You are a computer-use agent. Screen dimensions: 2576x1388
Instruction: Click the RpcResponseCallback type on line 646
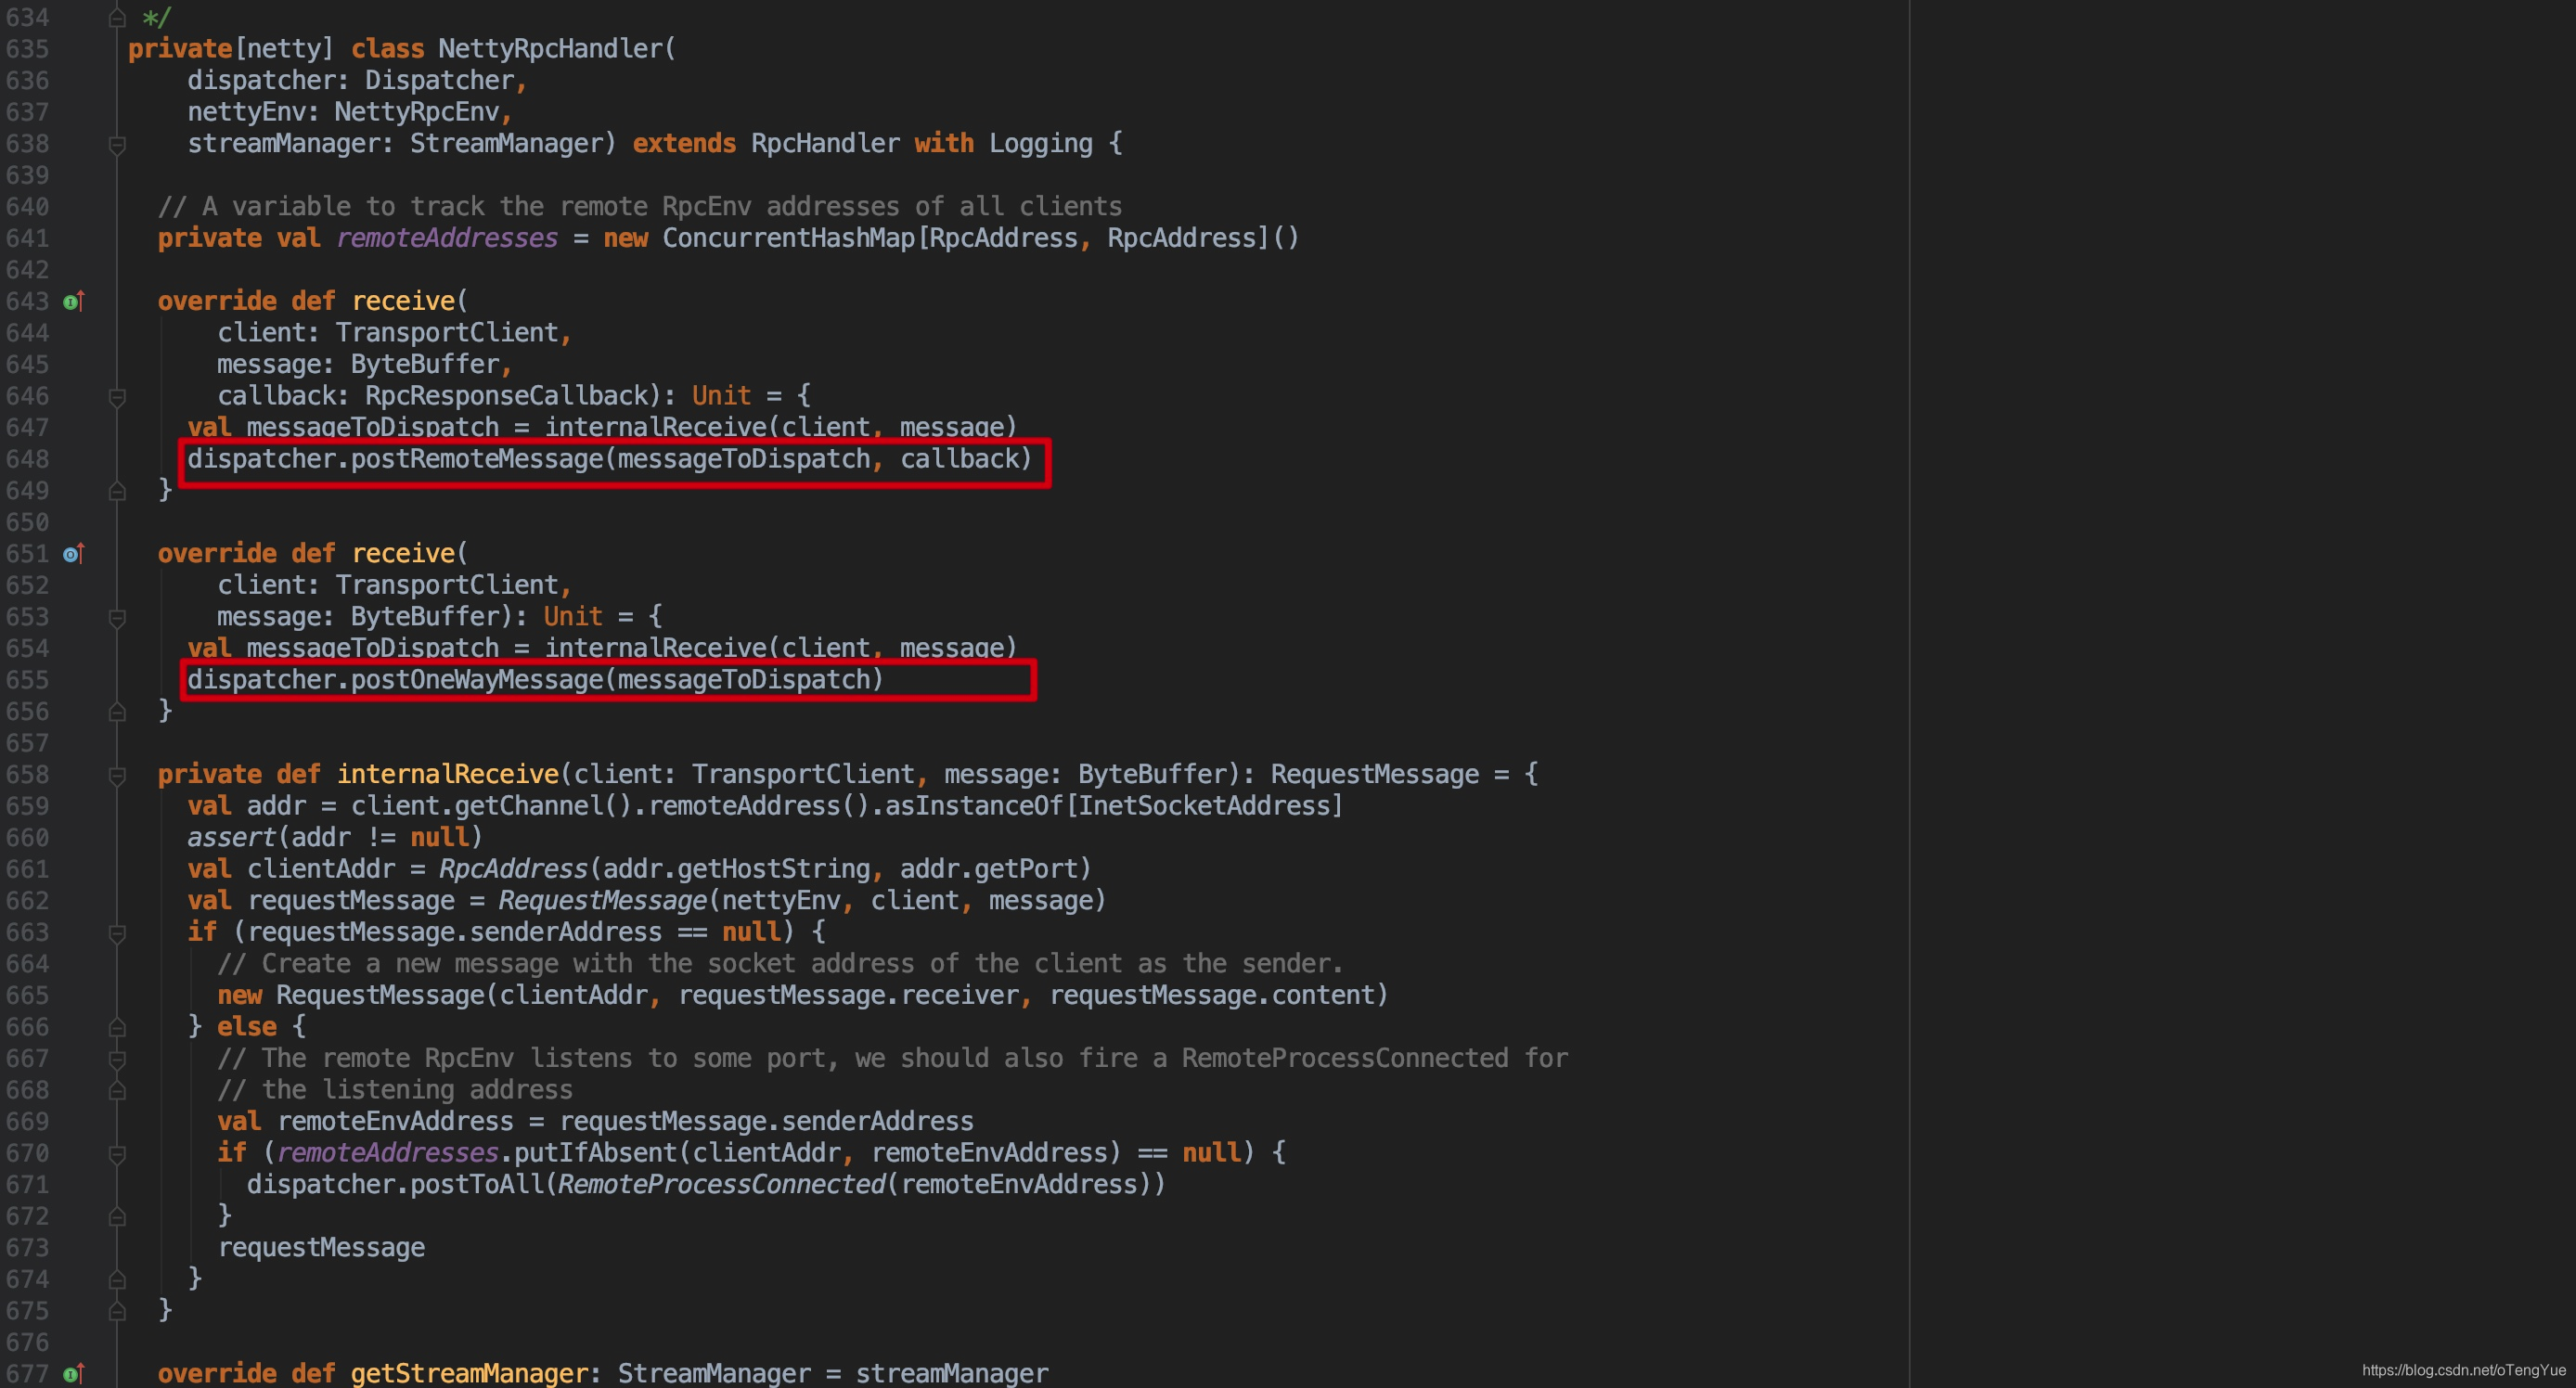point(507,396)
